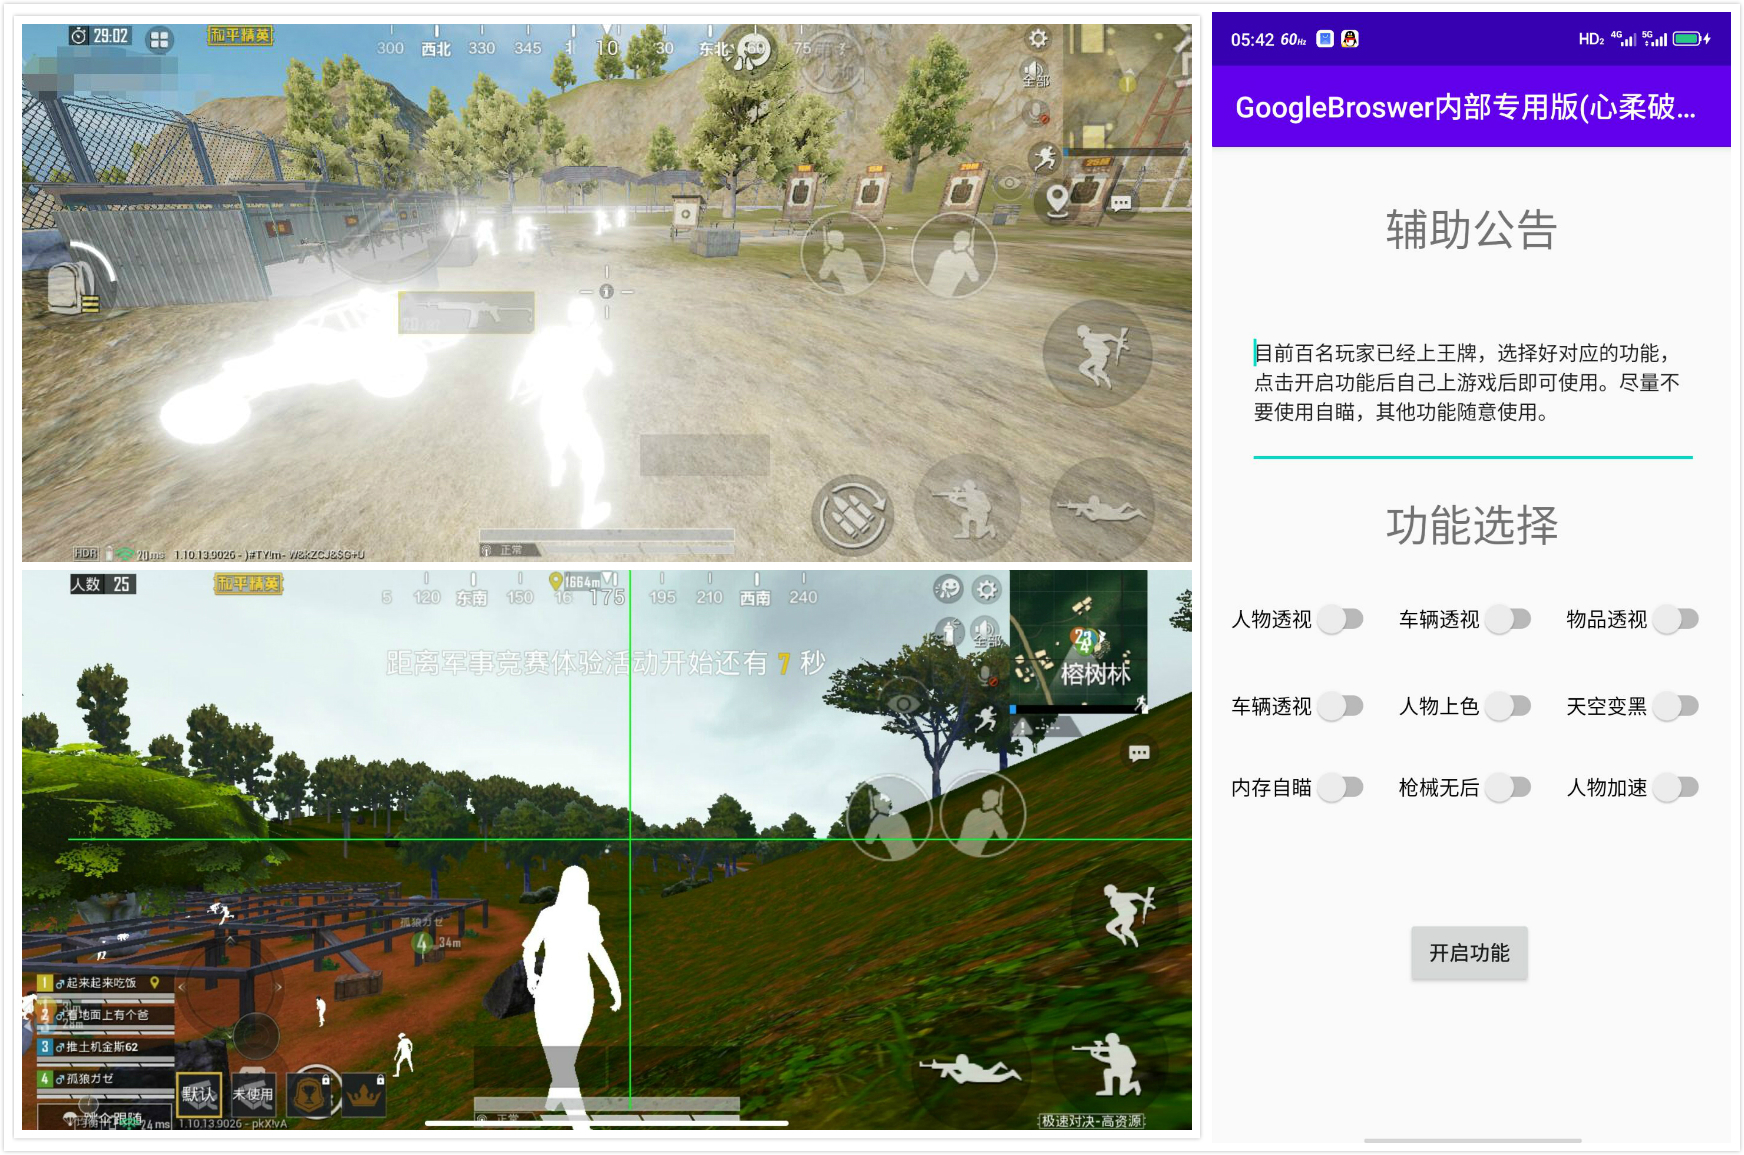Switch on 天空变黑
Image resolution: width=1744 pixels, height=1155 pixels.
click(1675, 707)
